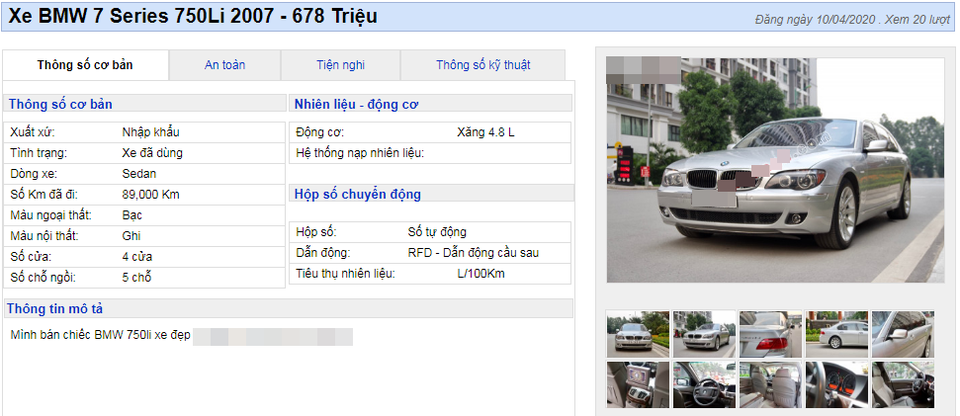960x416 pixels.
Task: Select the 'Nhập khẩu' origin value
Action: coord(151,132)
